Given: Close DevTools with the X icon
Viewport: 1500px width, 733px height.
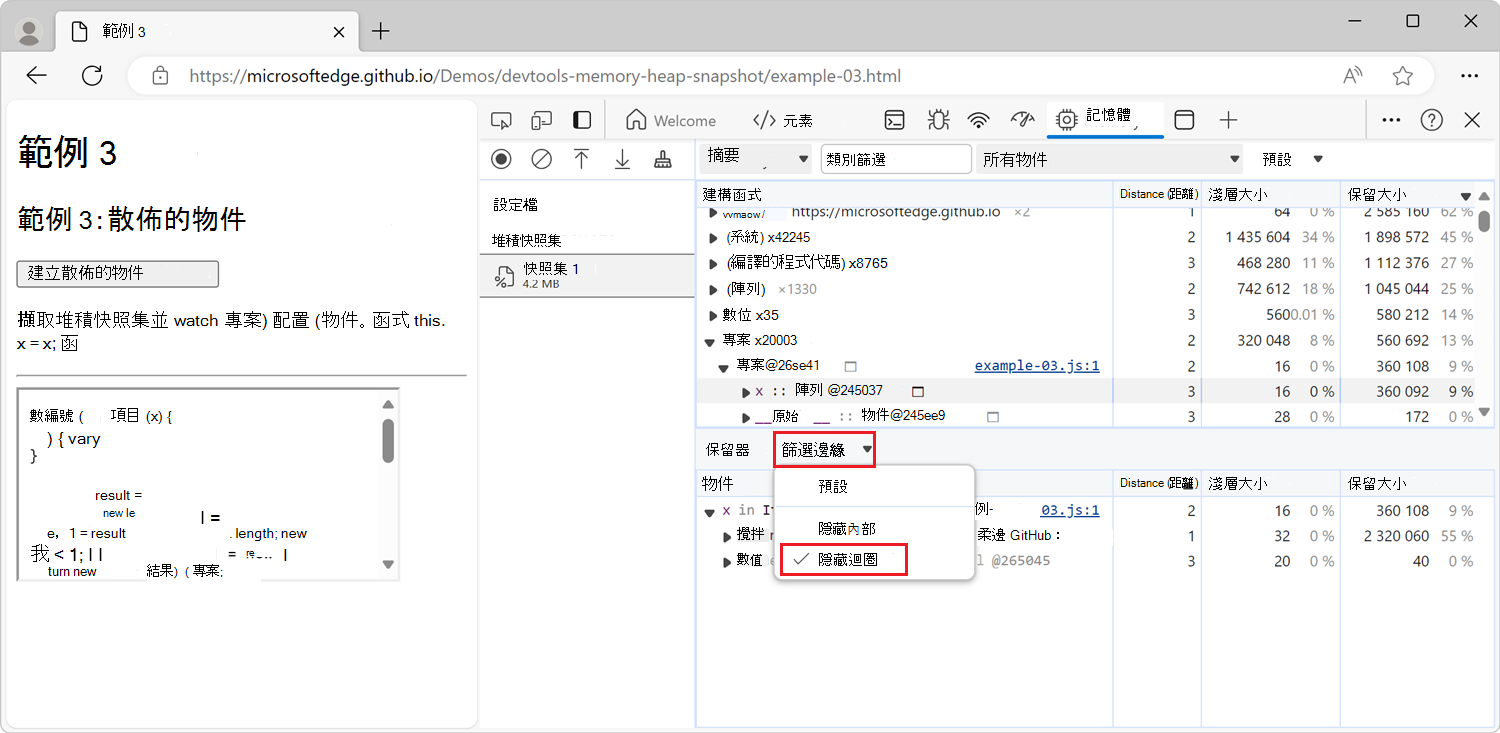Looking at the screenshot, I should [1472, 120].
